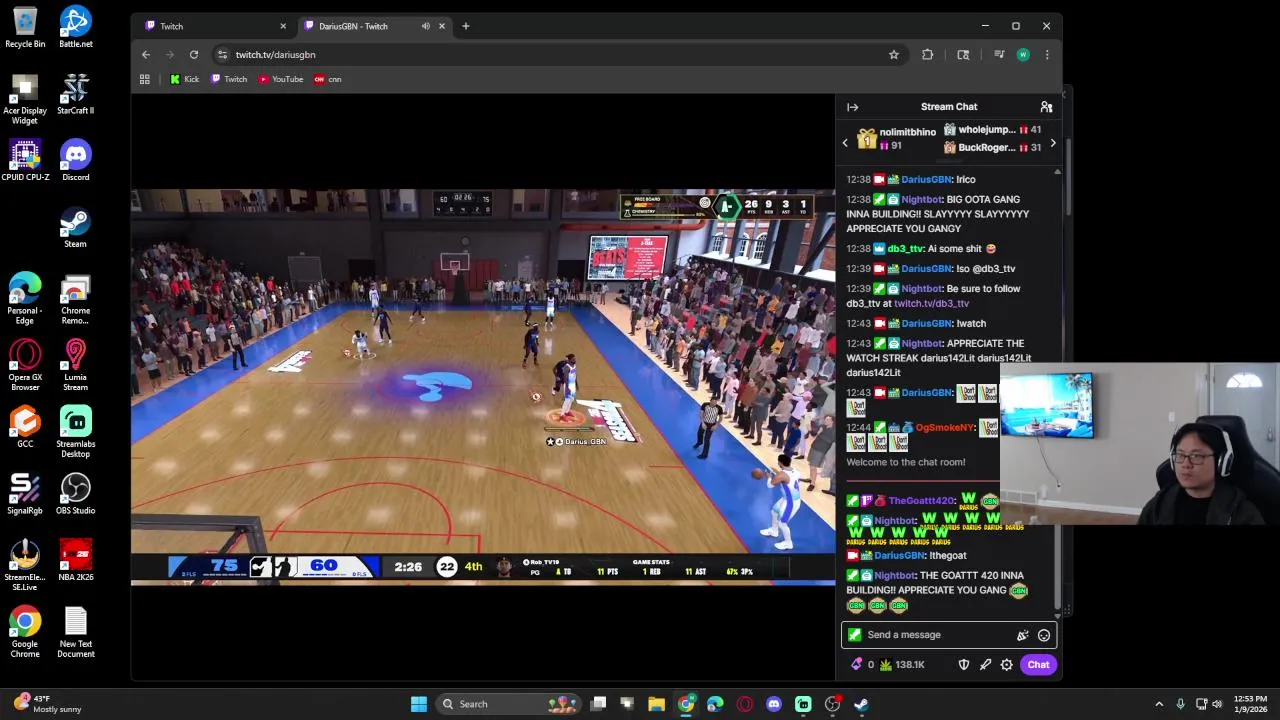
Task: Open the Discord desktop shortcut
Action: pos(75,160)
